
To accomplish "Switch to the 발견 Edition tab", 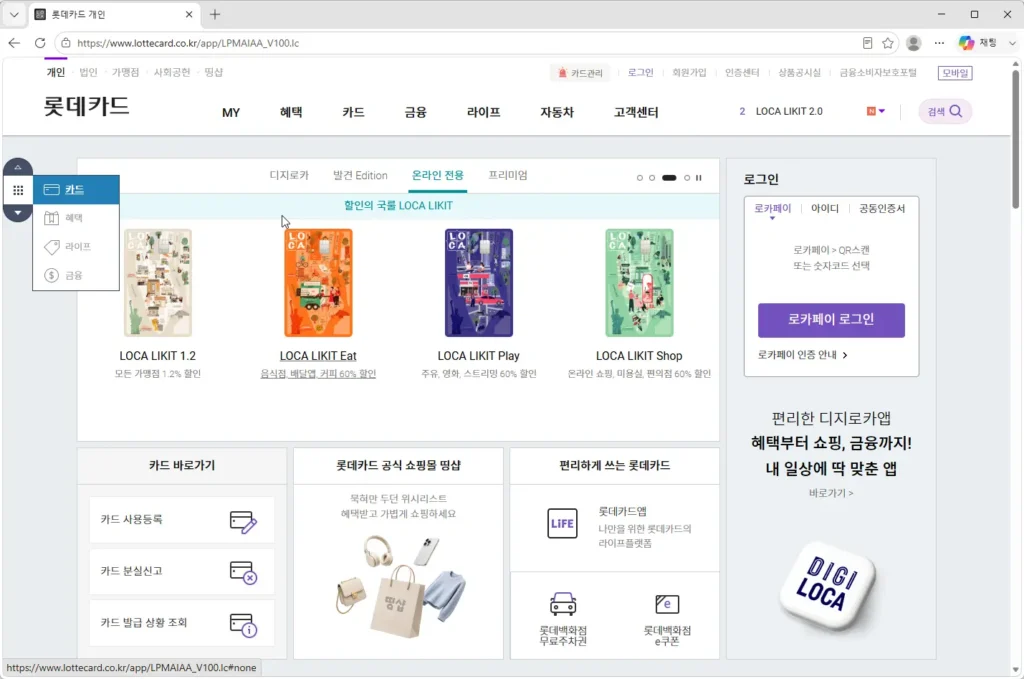I will pos(360,175).
